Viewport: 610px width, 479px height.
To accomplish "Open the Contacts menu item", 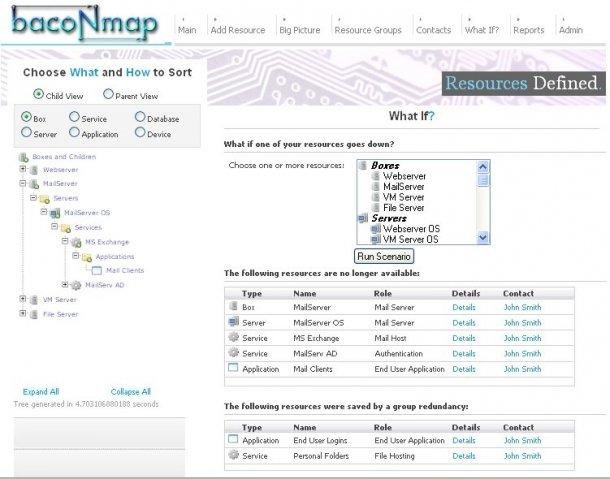I will pyautogui.click(x=433, y=30).
